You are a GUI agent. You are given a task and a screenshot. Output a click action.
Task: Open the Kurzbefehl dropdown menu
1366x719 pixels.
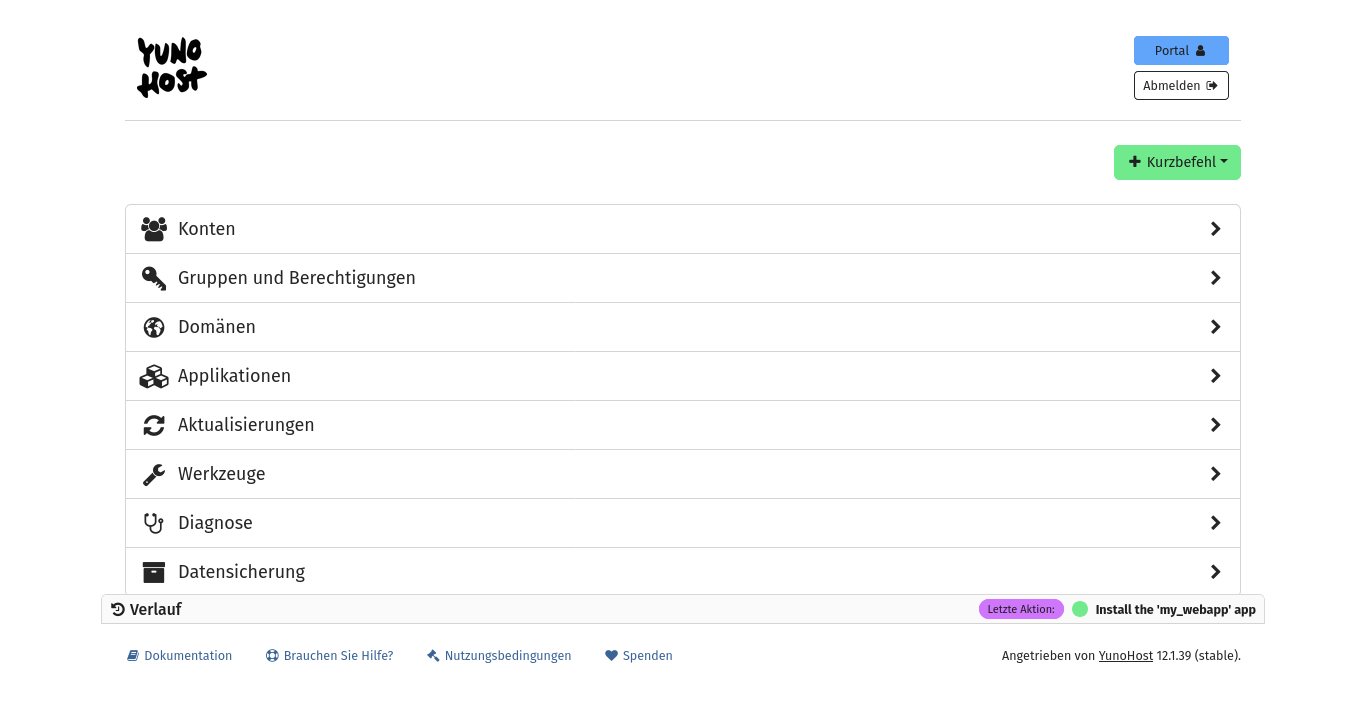[1177, 162]
